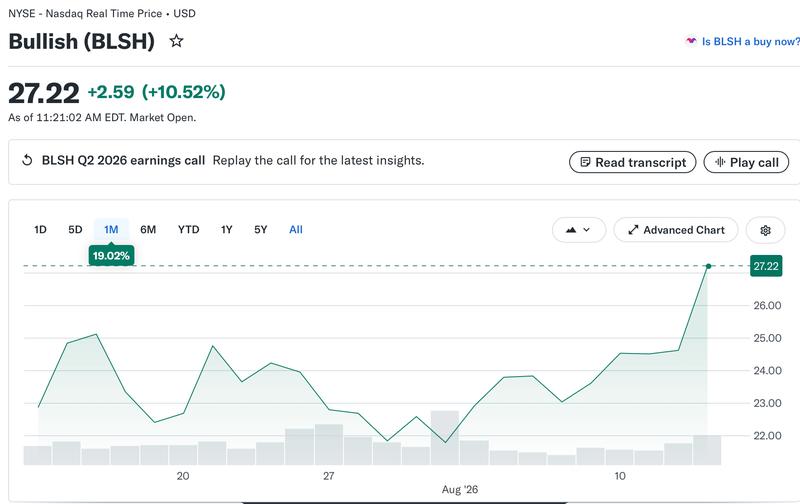
Task: Add BLSH to watchlist with star icon
Action: point(177,41)
